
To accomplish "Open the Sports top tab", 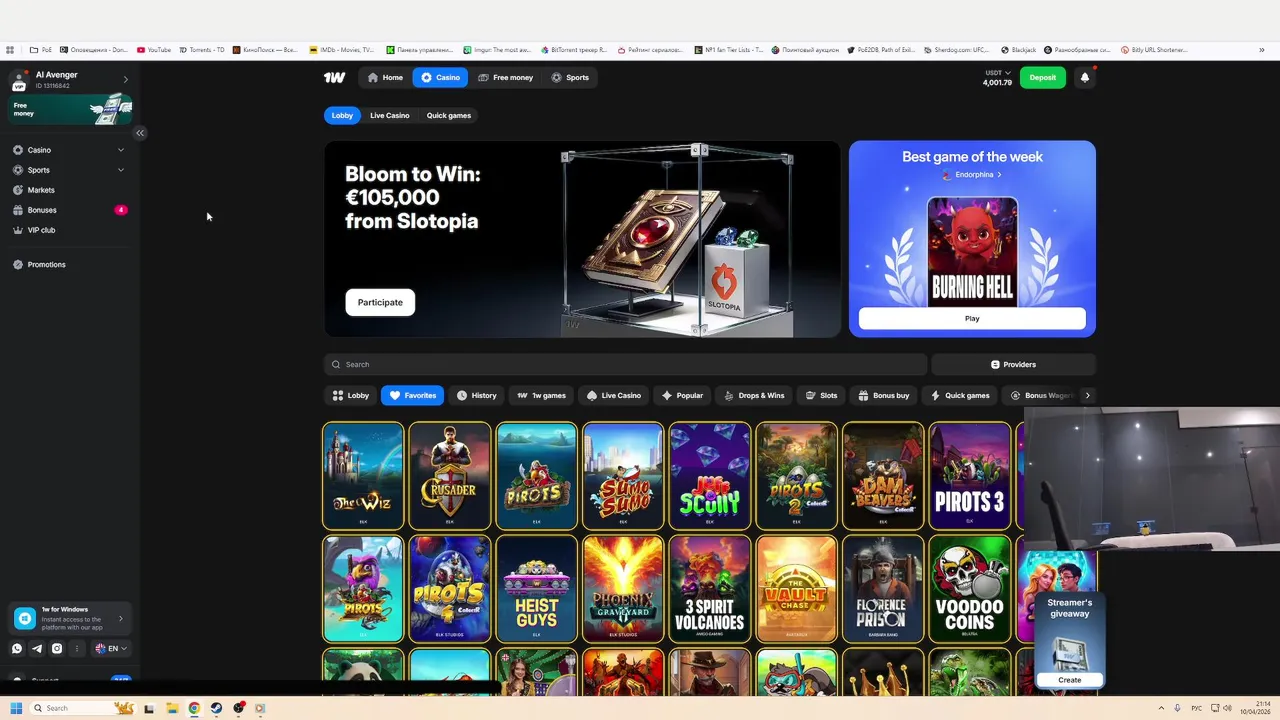I will (x=570, y=77).
